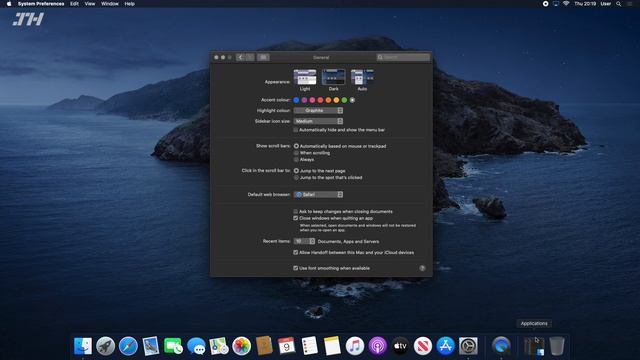This screenshot has width=640, height=360.
Task: Launch Safari from the Dock
Action: [128, 346]
